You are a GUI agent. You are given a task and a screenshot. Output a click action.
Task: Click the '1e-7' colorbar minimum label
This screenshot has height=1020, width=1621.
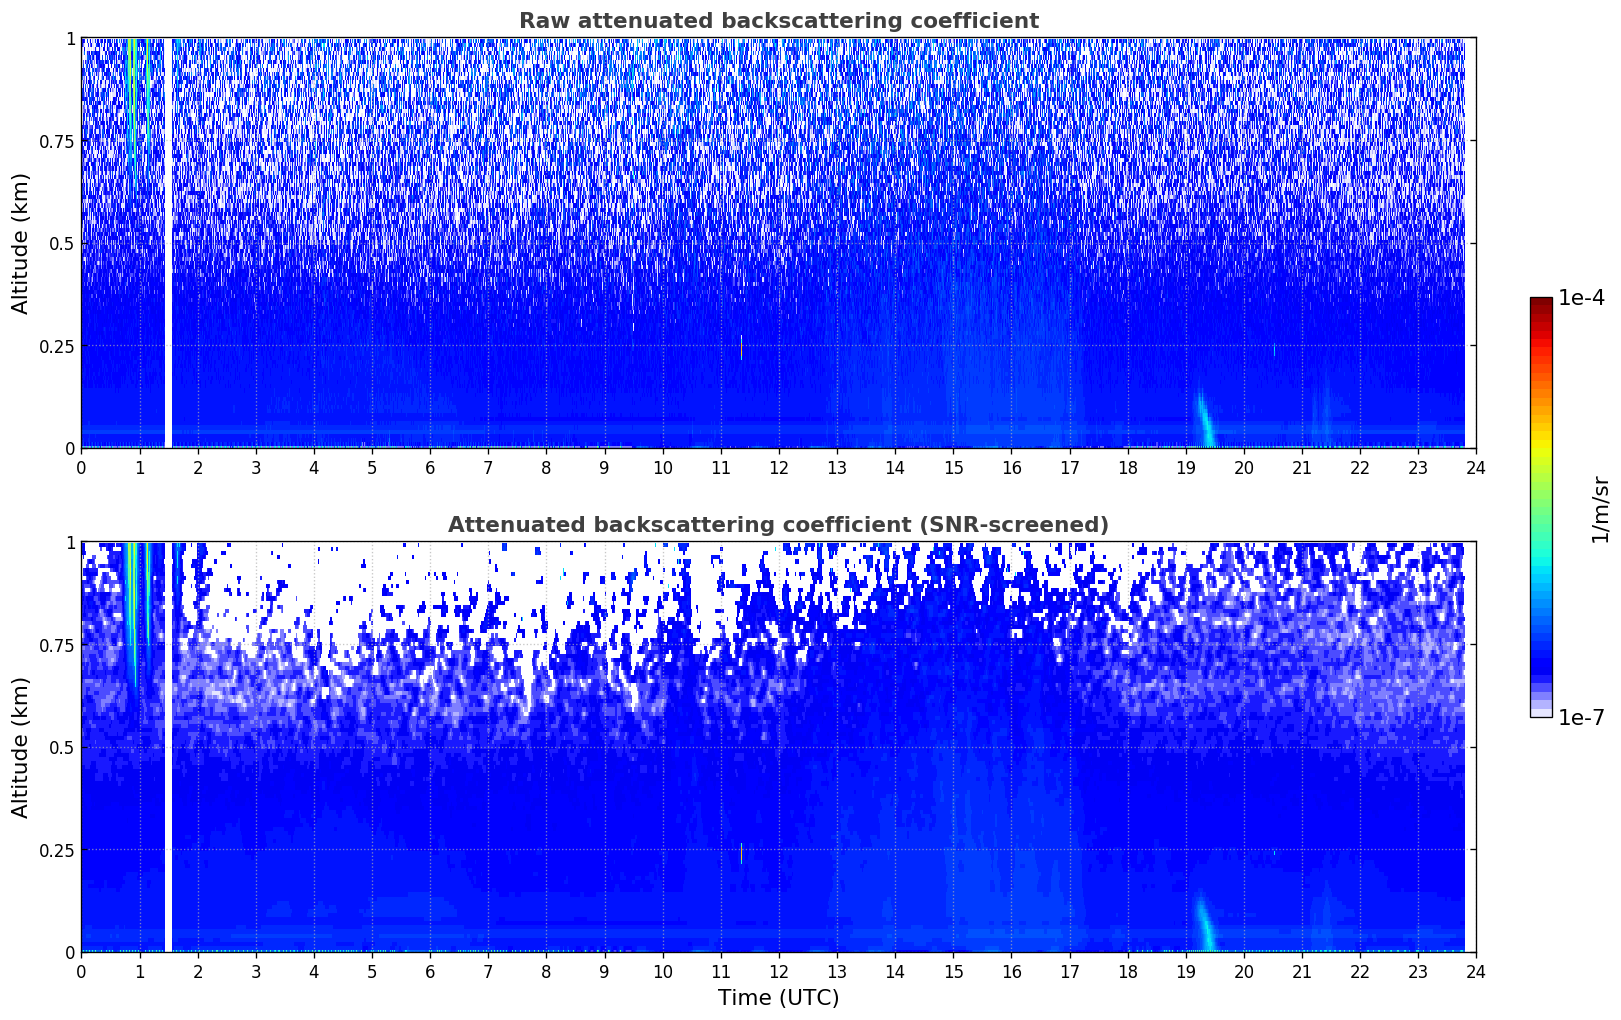(x=1581, y=718)
